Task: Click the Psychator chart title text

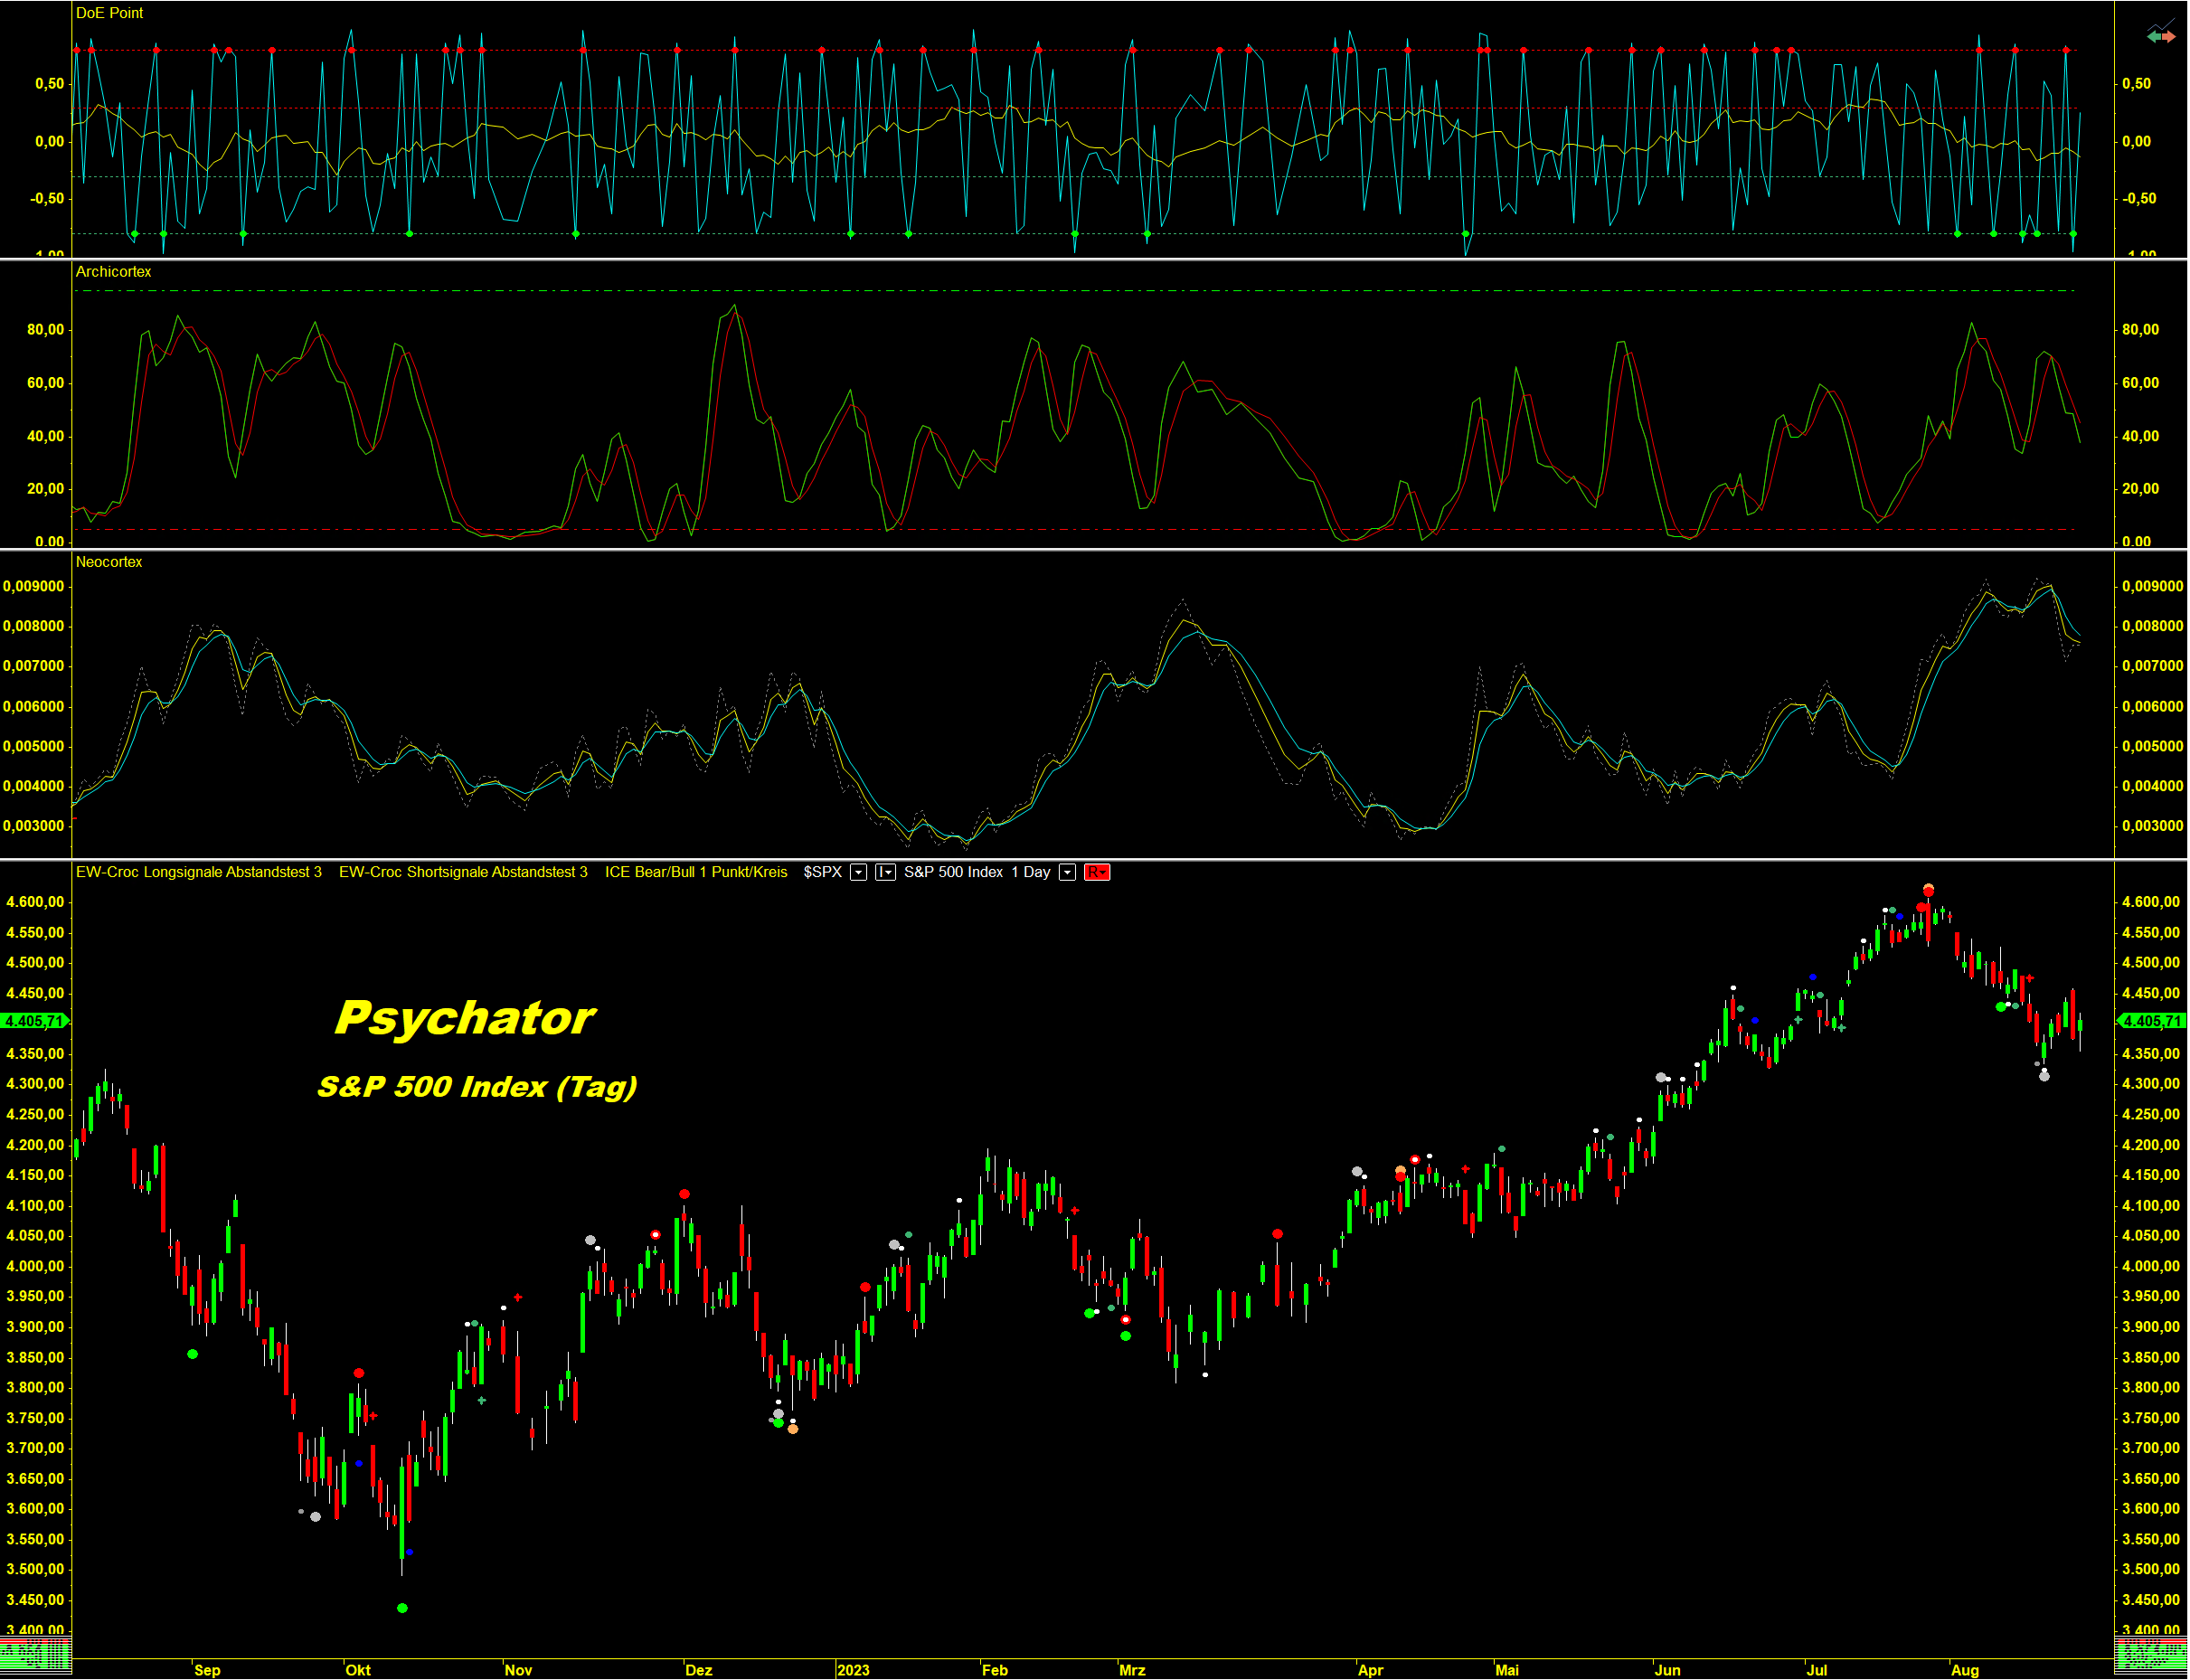Action: pos(465,1018)
